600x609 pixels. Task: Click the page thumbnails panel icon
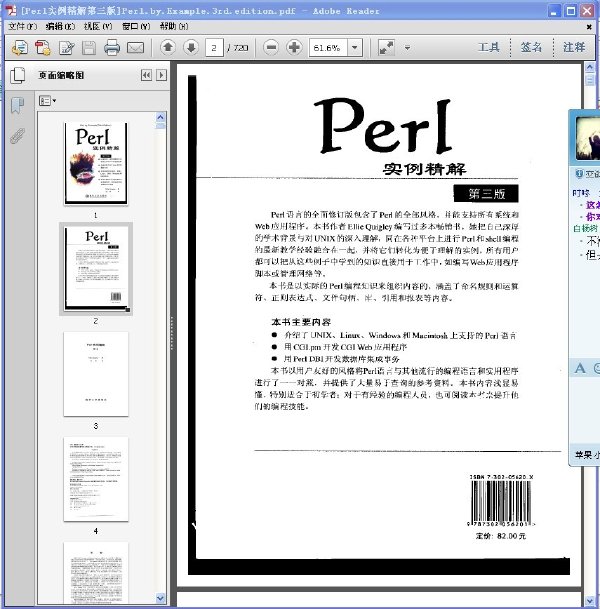pos(17,75)
